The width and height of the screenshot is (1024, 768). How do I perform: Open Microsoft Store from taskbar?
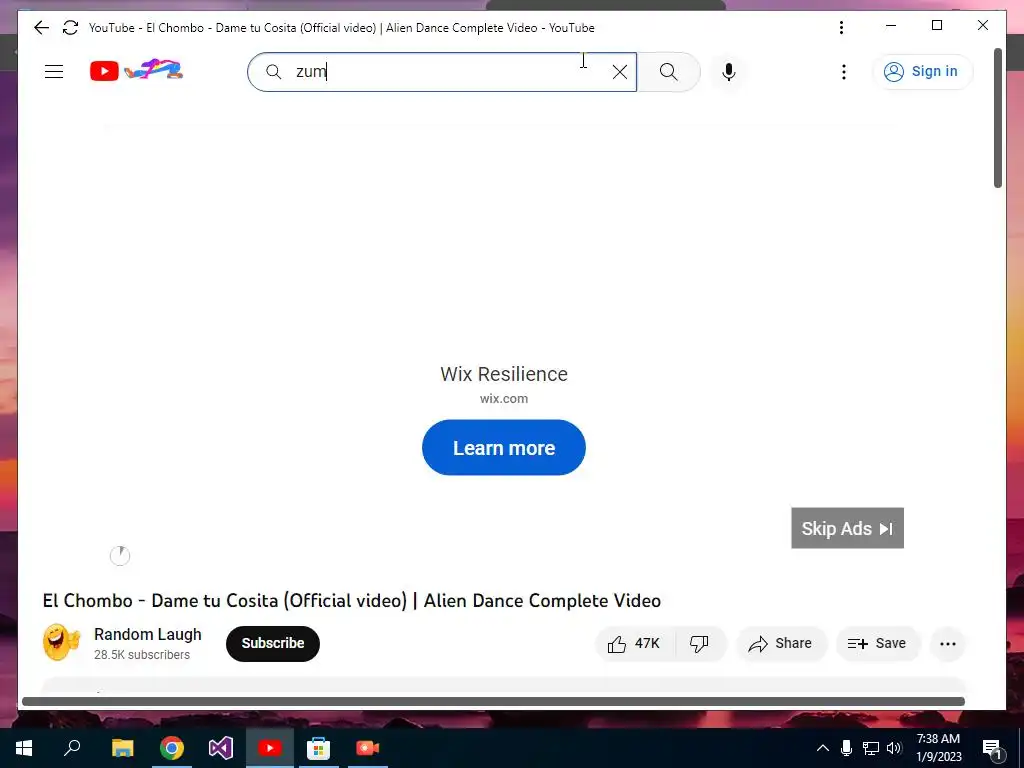(319, 748)
